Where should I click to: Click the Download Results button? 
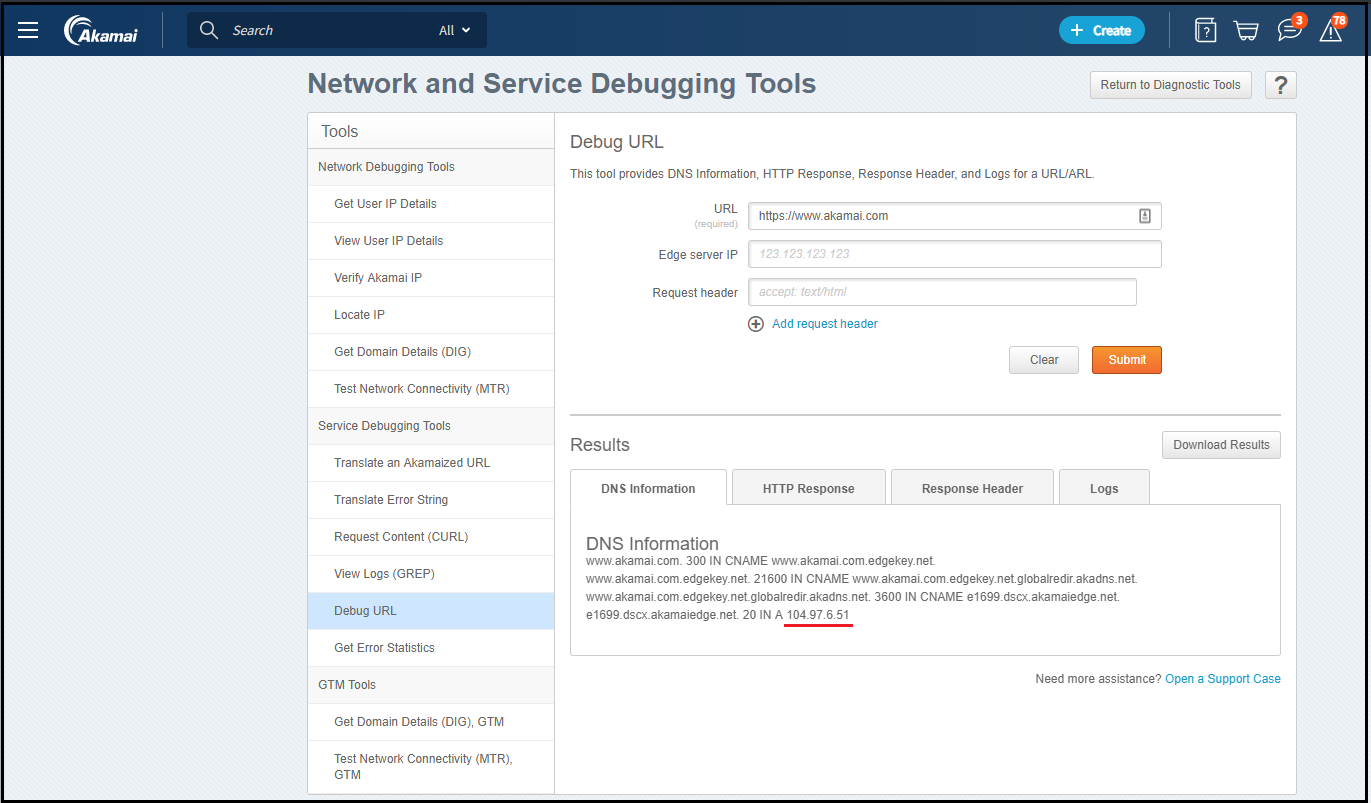pyautogui.click(x=1221, y=445)
